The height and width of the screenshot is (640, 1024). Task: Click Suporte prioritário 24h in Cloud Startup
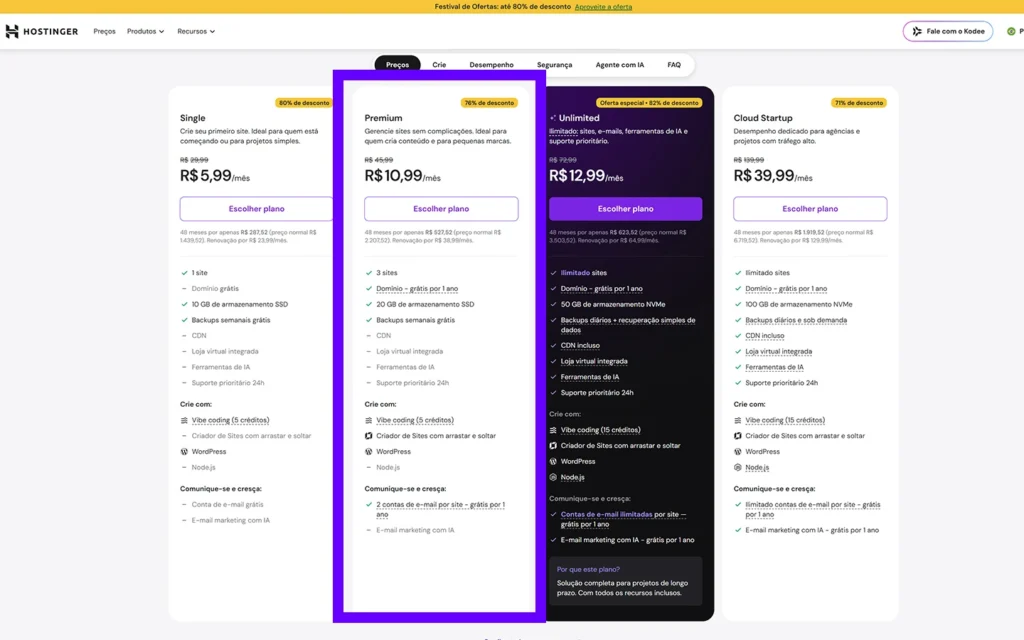pyautogui.click(x=781, y=383)
